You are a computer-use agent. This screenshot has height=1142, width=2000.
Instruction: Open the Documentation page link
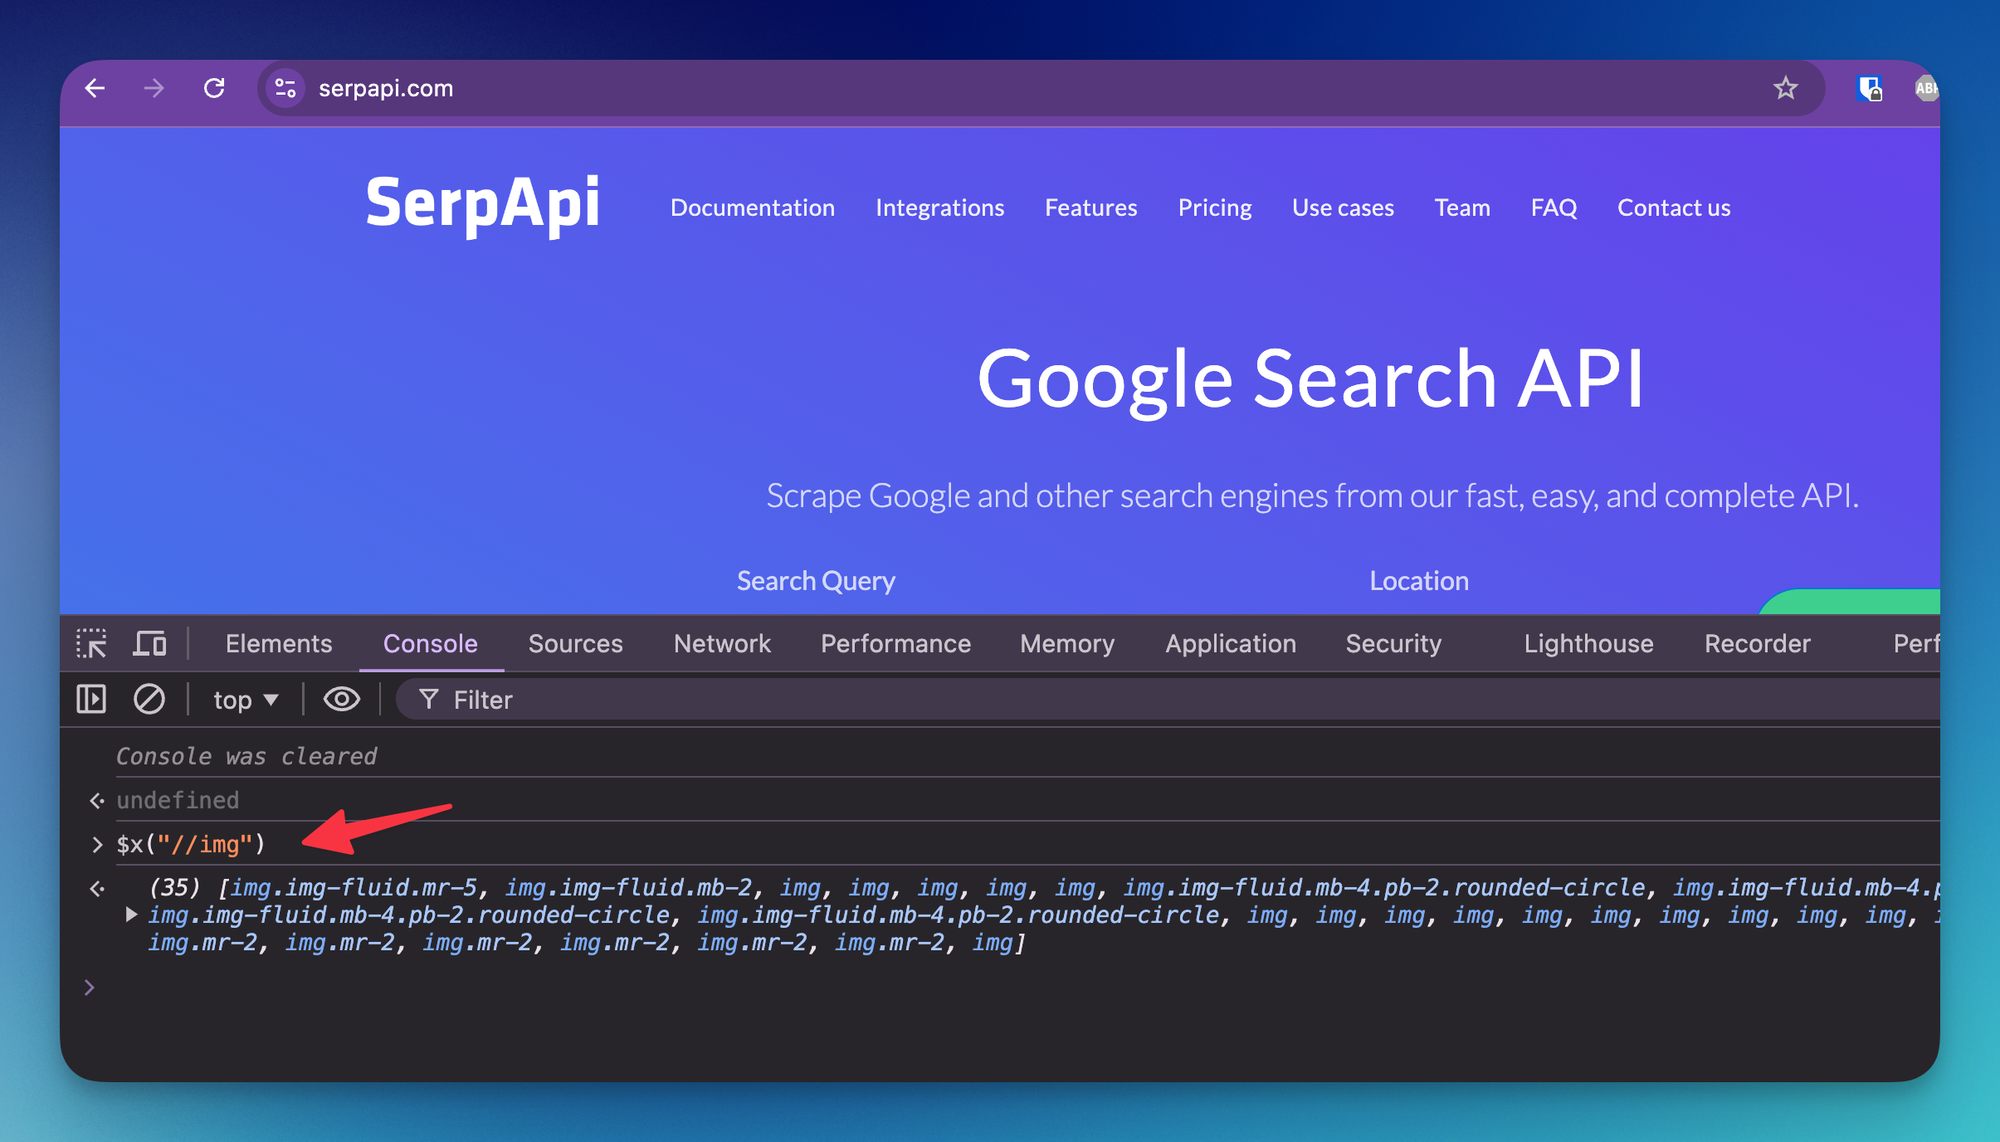coord(752,207)
